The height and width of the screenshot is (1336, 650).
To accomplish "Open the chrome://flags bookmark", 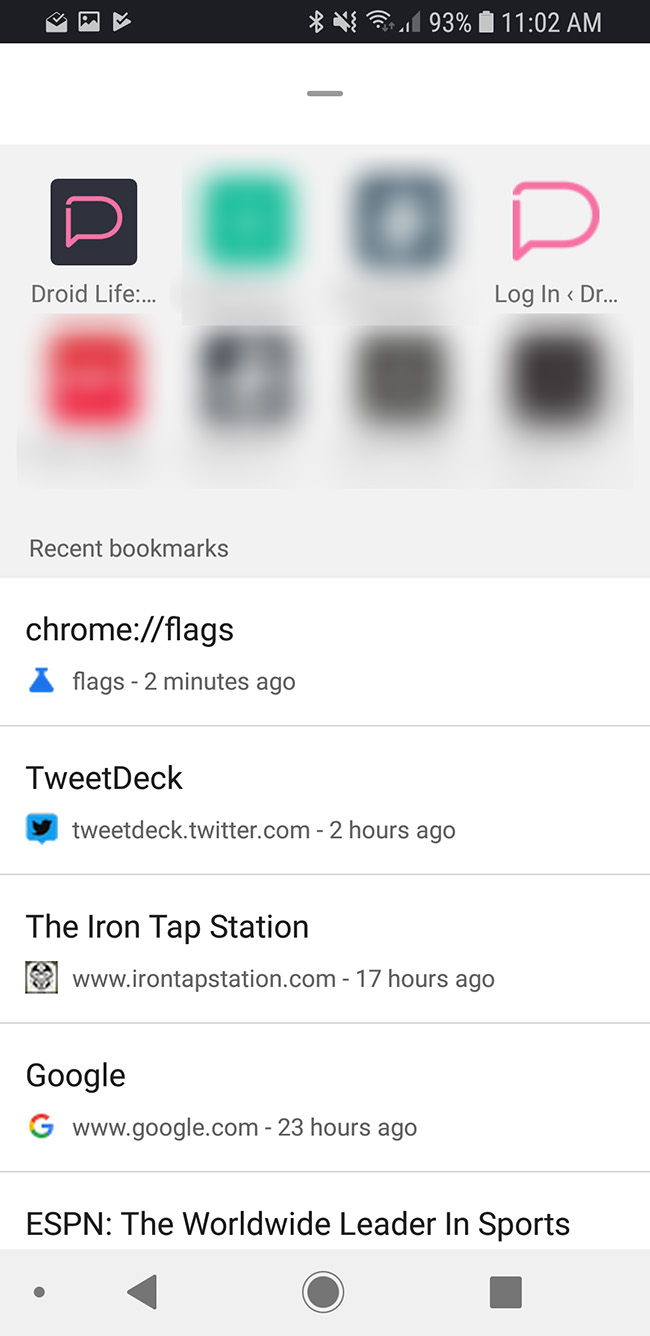I will (130, 630).
